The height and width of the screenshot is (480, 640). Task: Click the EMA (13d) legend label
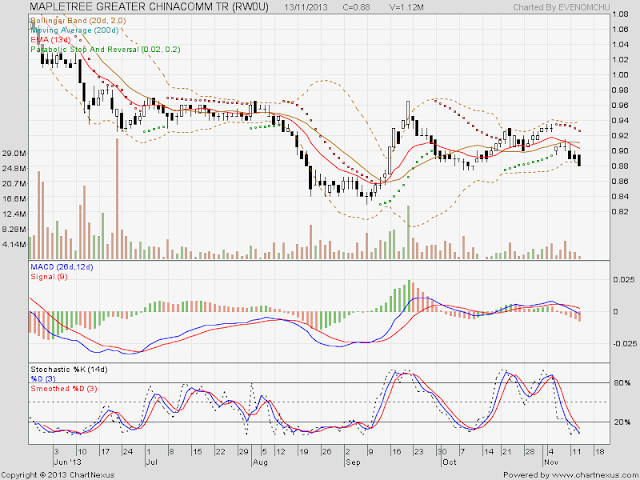[51, 40]
